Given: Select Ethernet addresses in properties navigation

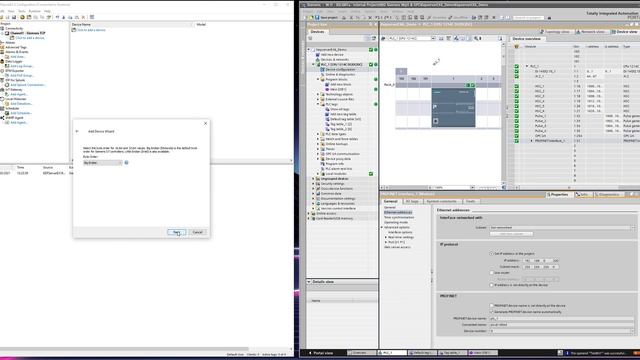Looking at the screenshot, I should (x=398, y=213).
